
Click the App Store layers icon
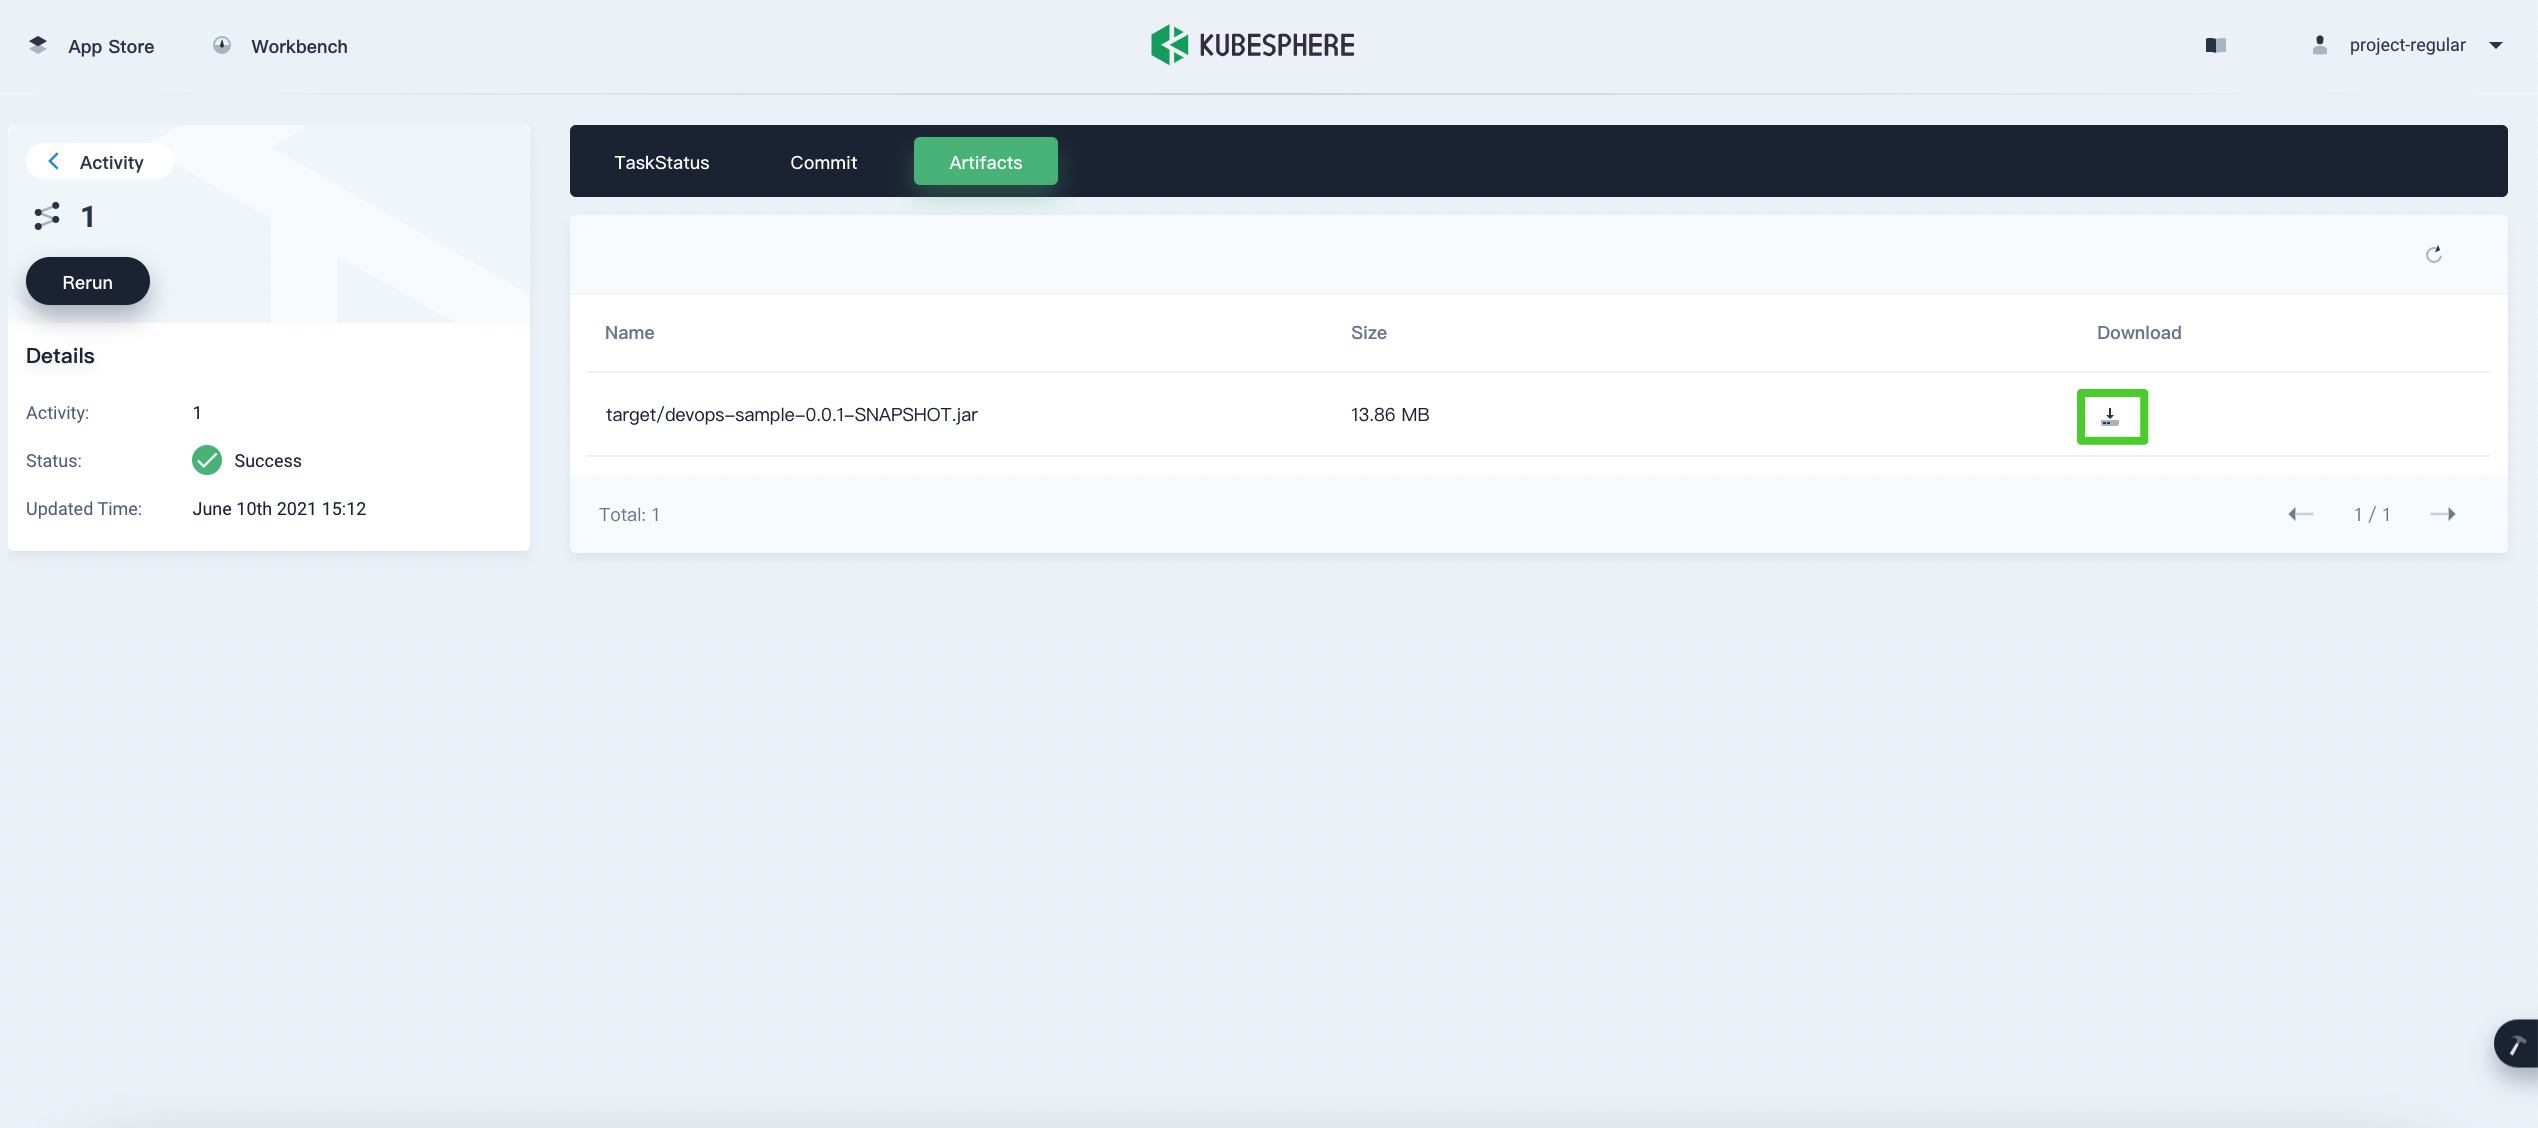point(38,45)
